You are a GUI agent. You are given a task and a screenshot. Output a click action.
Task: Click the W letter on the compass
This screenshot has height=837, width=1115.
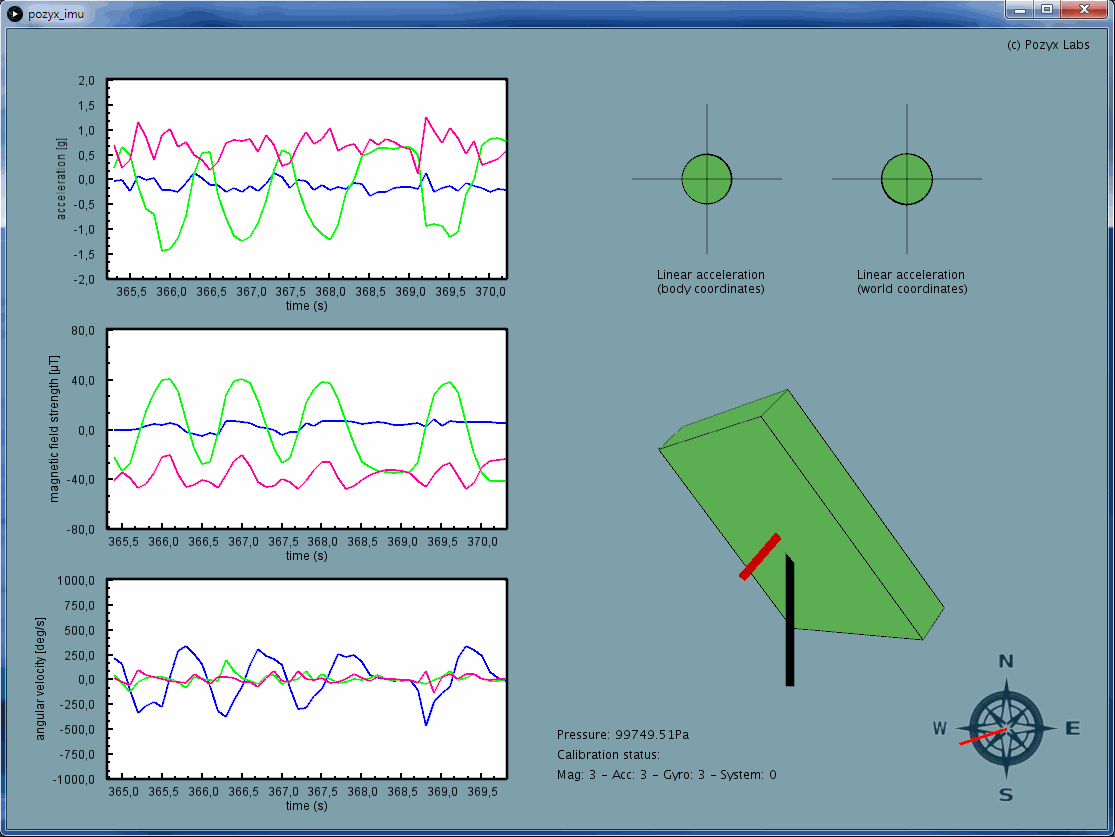tap(939, 728)
